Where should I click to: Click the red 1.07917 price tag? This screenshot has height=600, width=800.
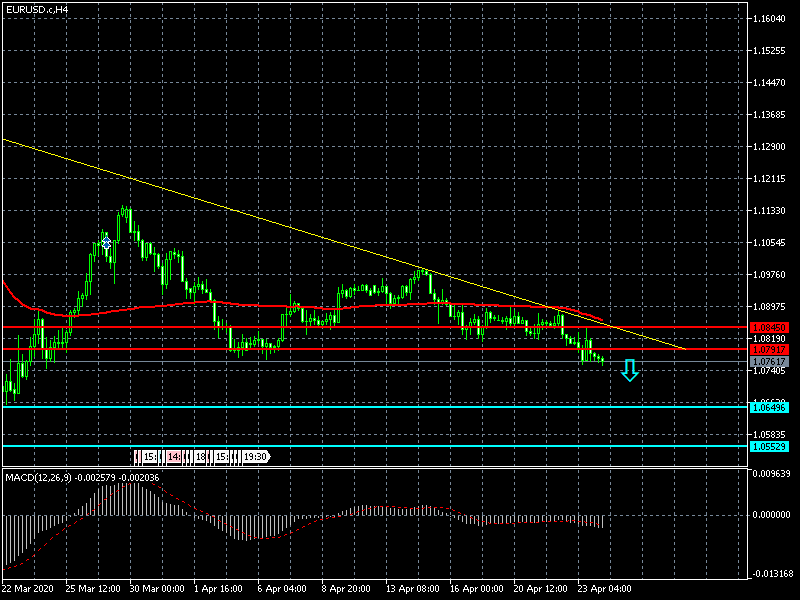pyautogui.click(x=770, y=349)
